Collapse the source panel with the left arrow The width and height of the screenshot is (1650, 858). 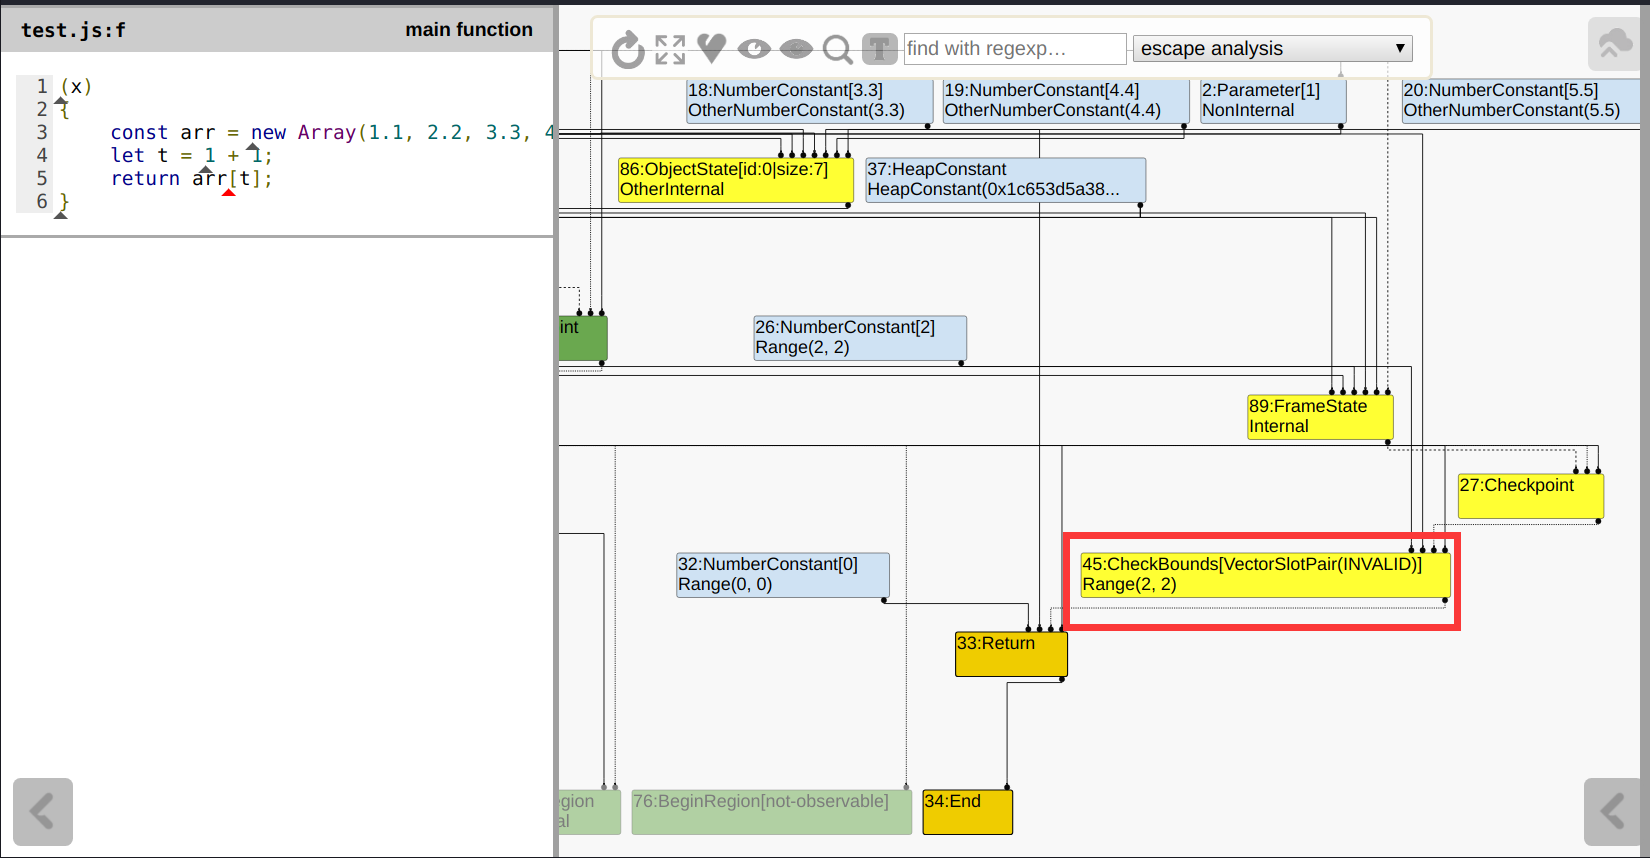[x=43, y=811]
